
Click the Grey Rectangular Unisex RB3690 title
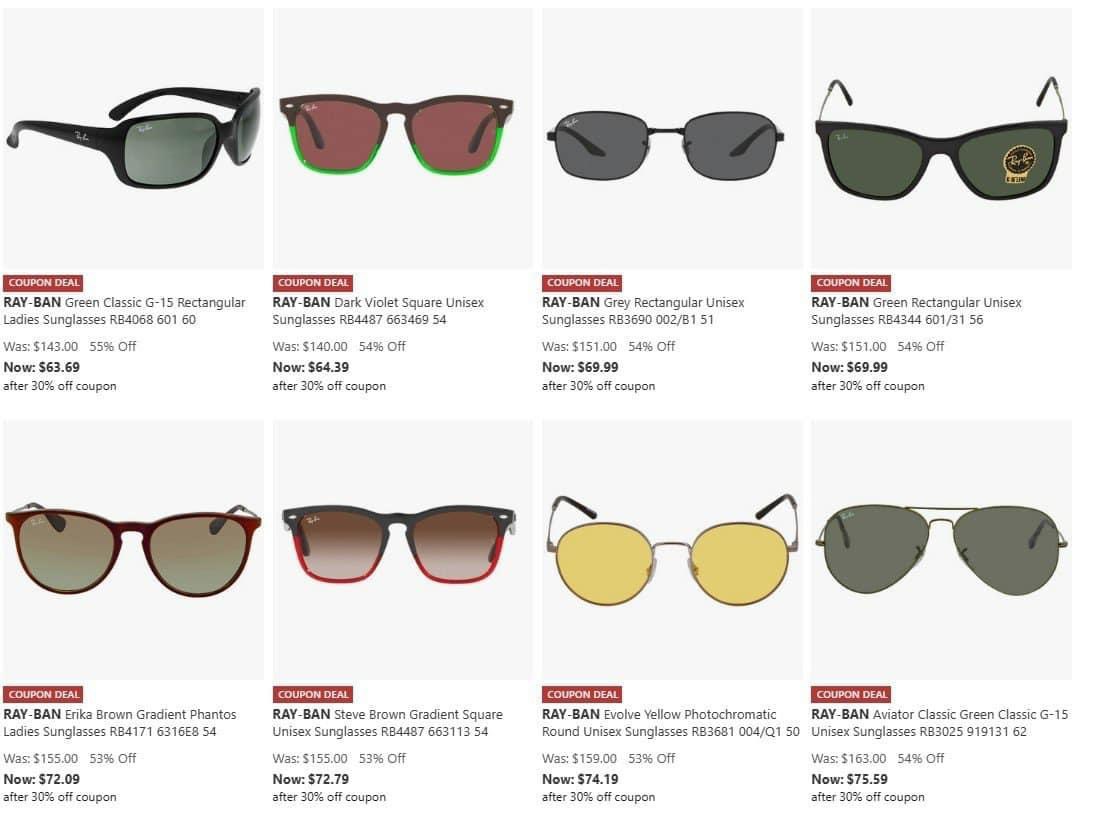(643, 311)
